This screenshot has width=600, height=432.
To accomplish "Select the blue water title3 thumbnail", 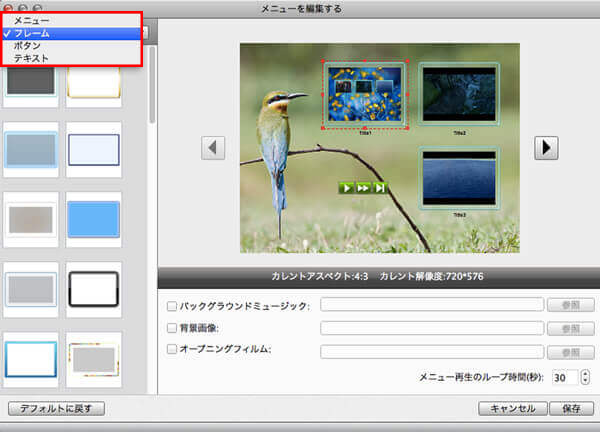I will (x=459, y=178).
